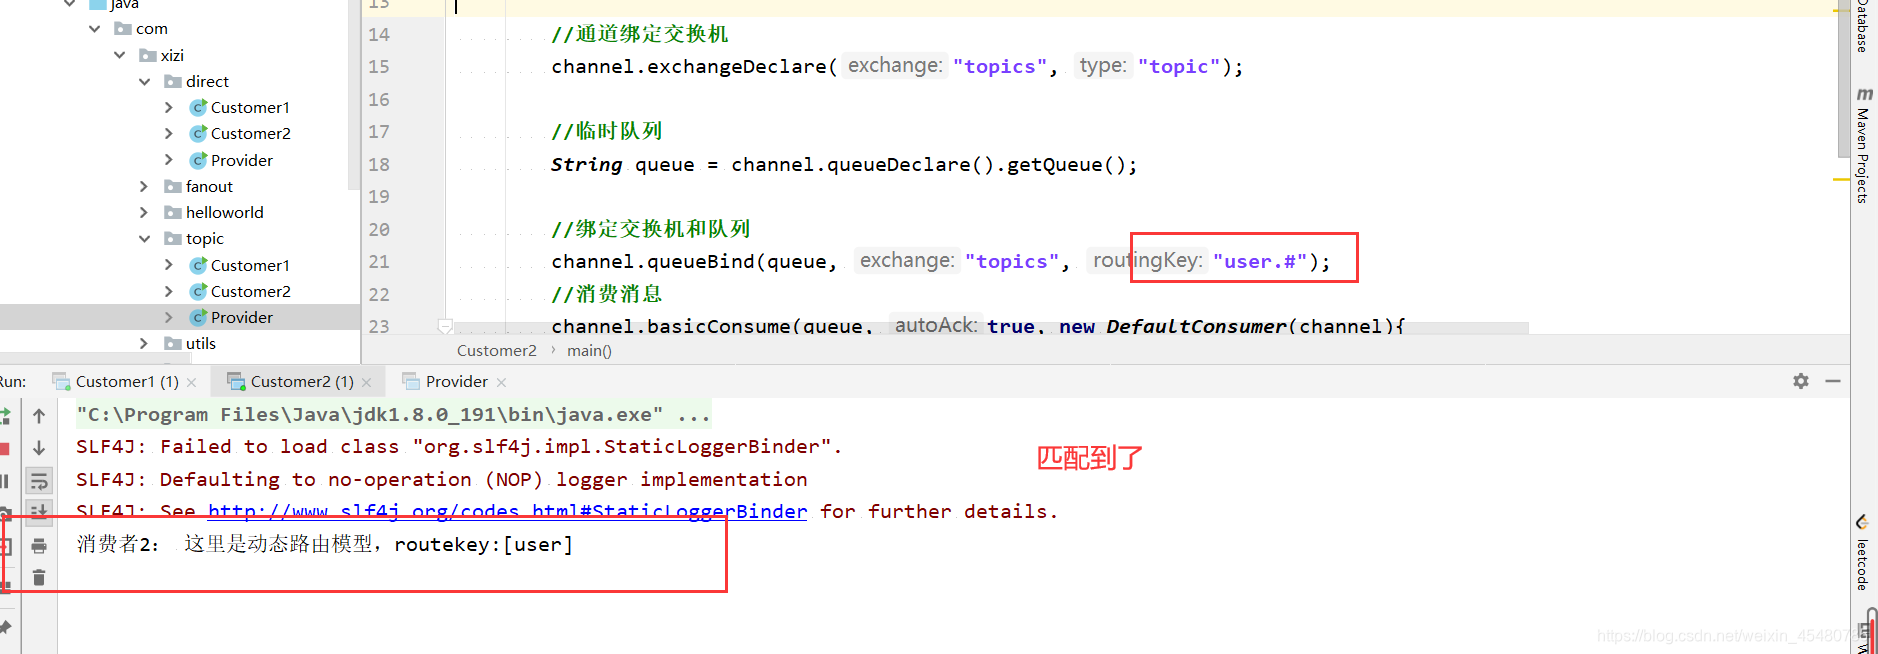Click the "topic" type string on line 15
Image resolution: width=1878 pixels, height=654 pixels.
click(x=1179, y=66)
